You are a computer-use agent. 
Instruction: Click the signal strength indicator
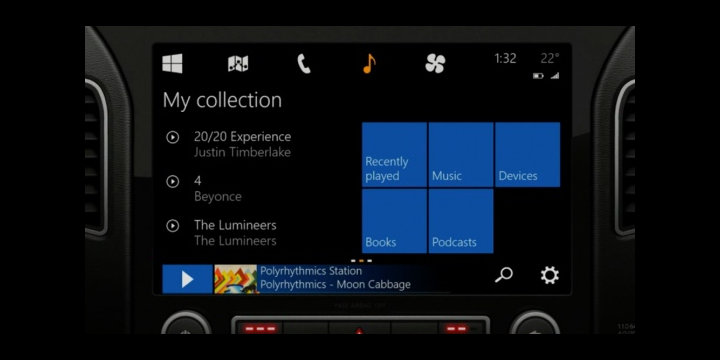555,76
